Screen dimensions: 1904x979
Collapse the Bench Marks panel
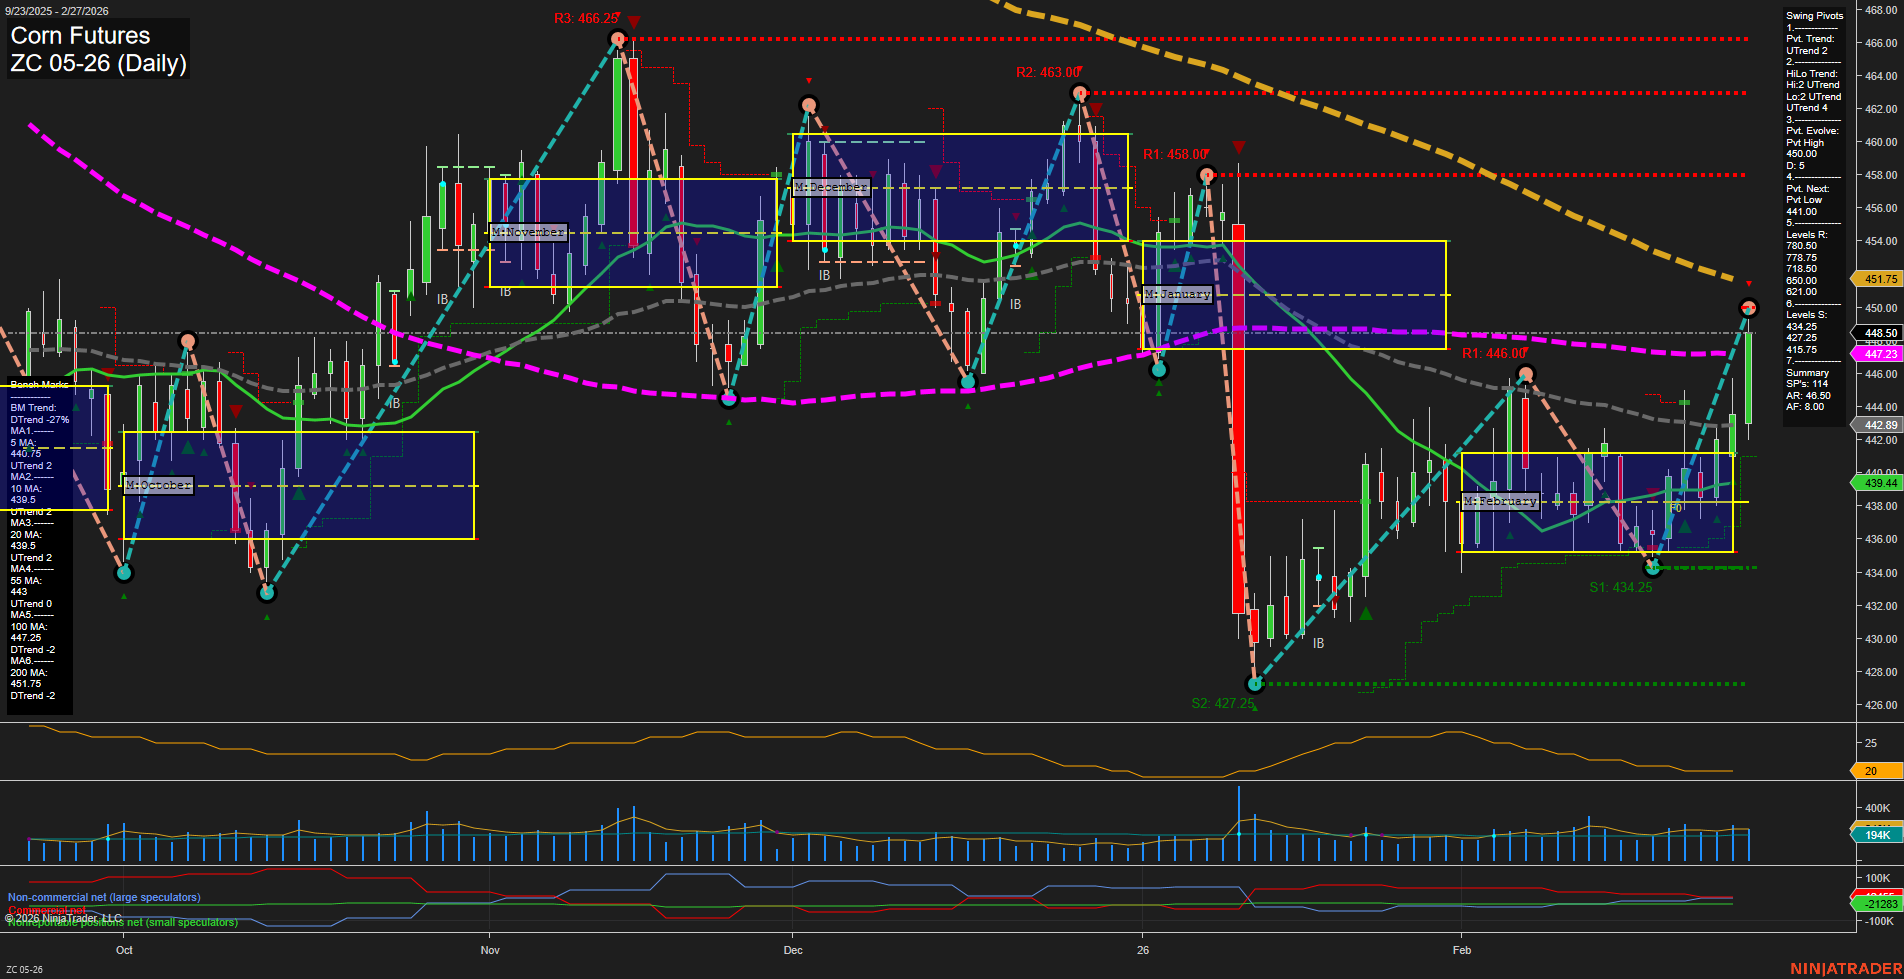[37, 384]
